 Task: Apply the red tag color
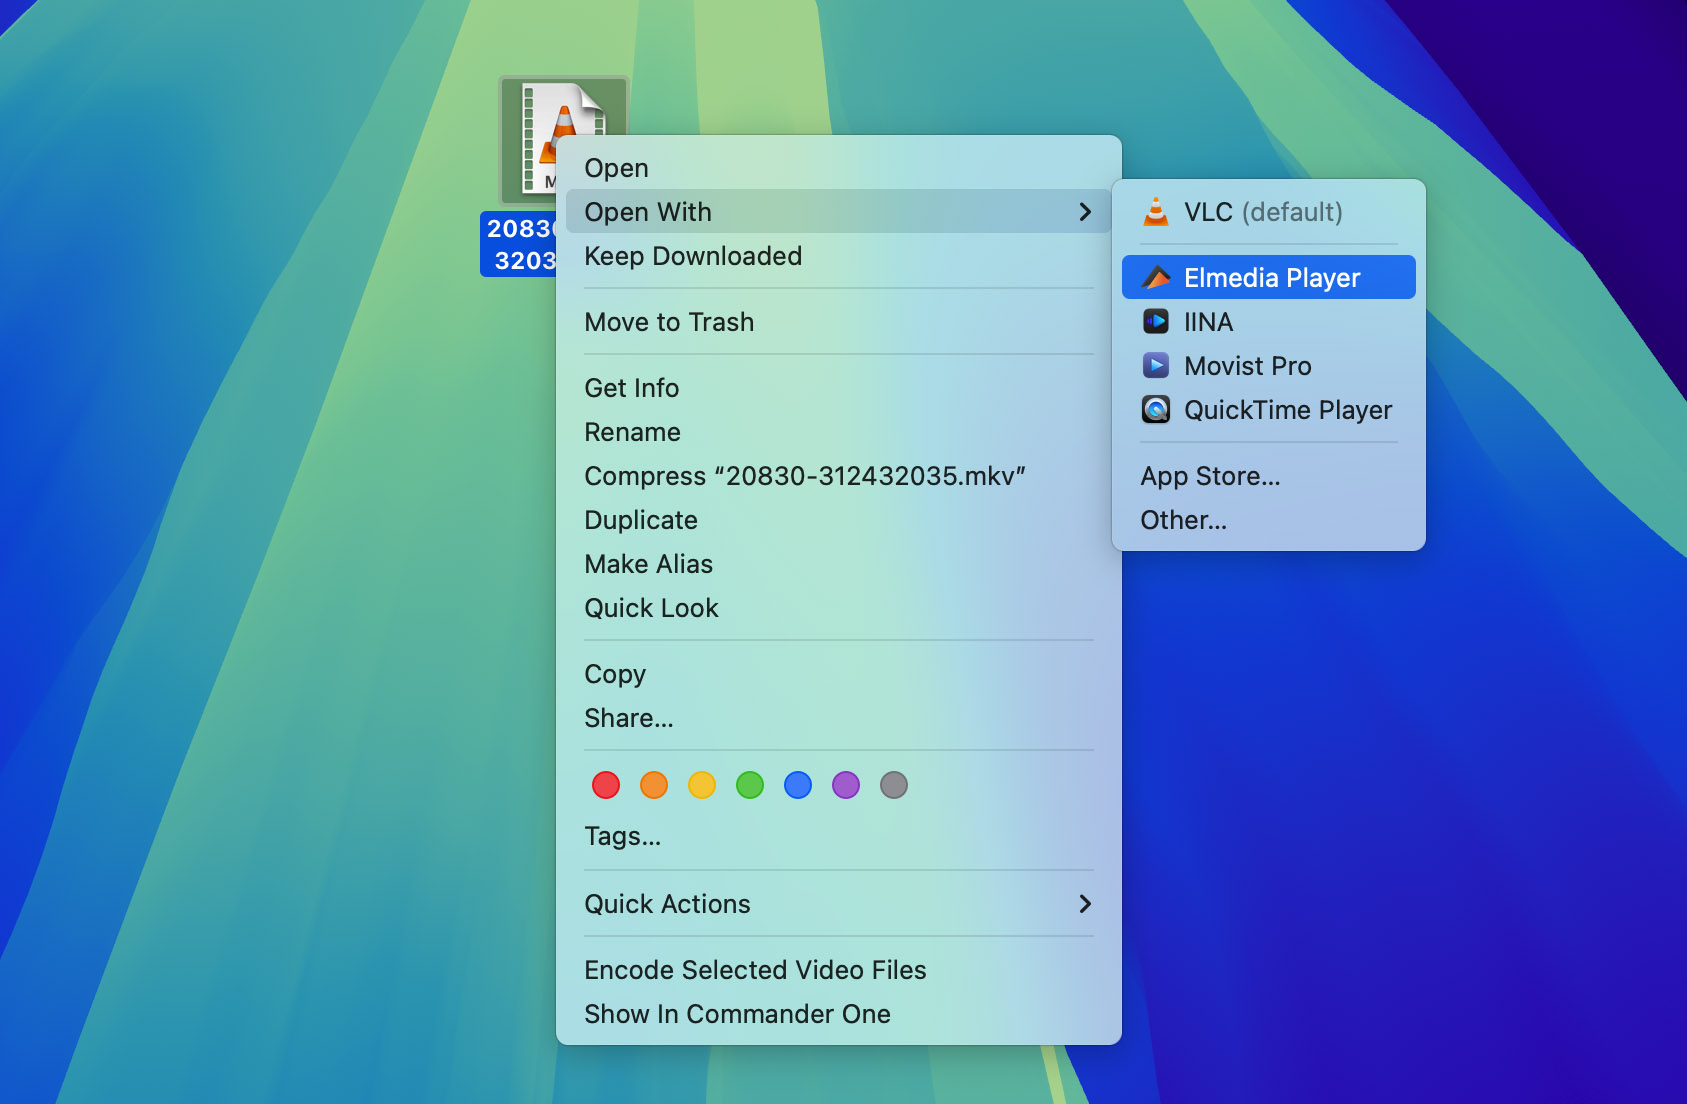click(606, 785)
